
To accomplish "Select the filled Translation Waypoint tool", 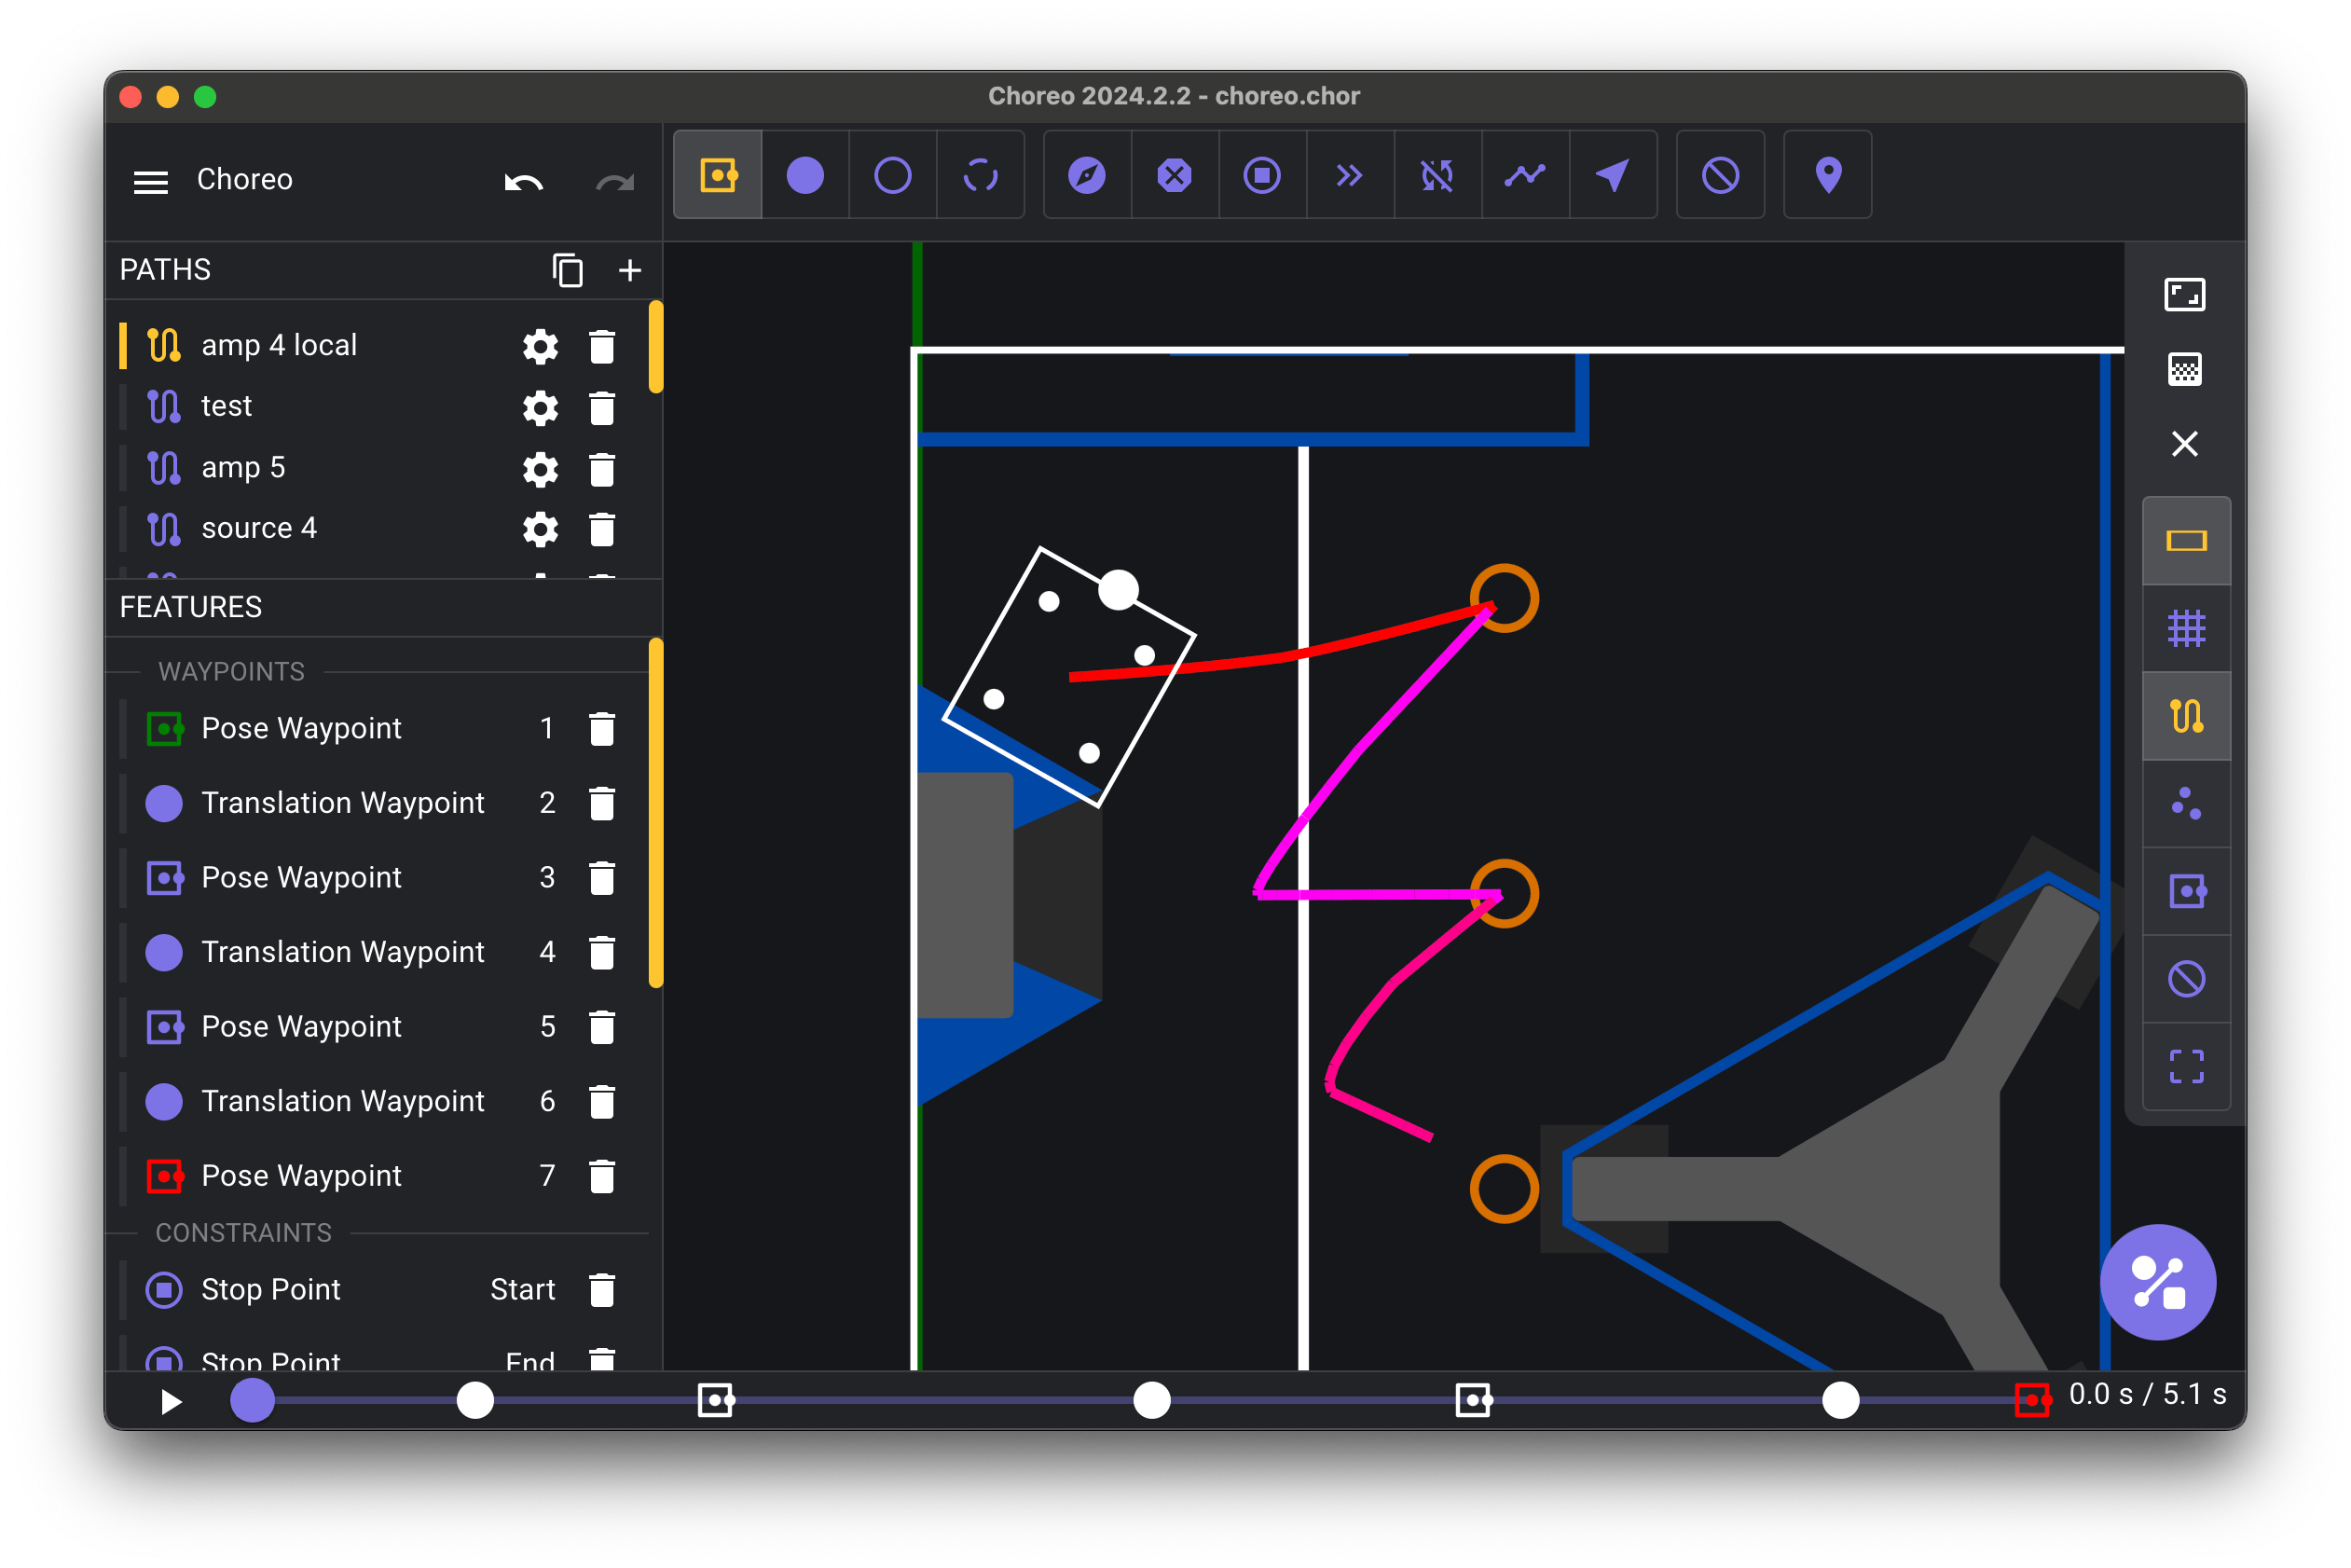I will point(805,176).
